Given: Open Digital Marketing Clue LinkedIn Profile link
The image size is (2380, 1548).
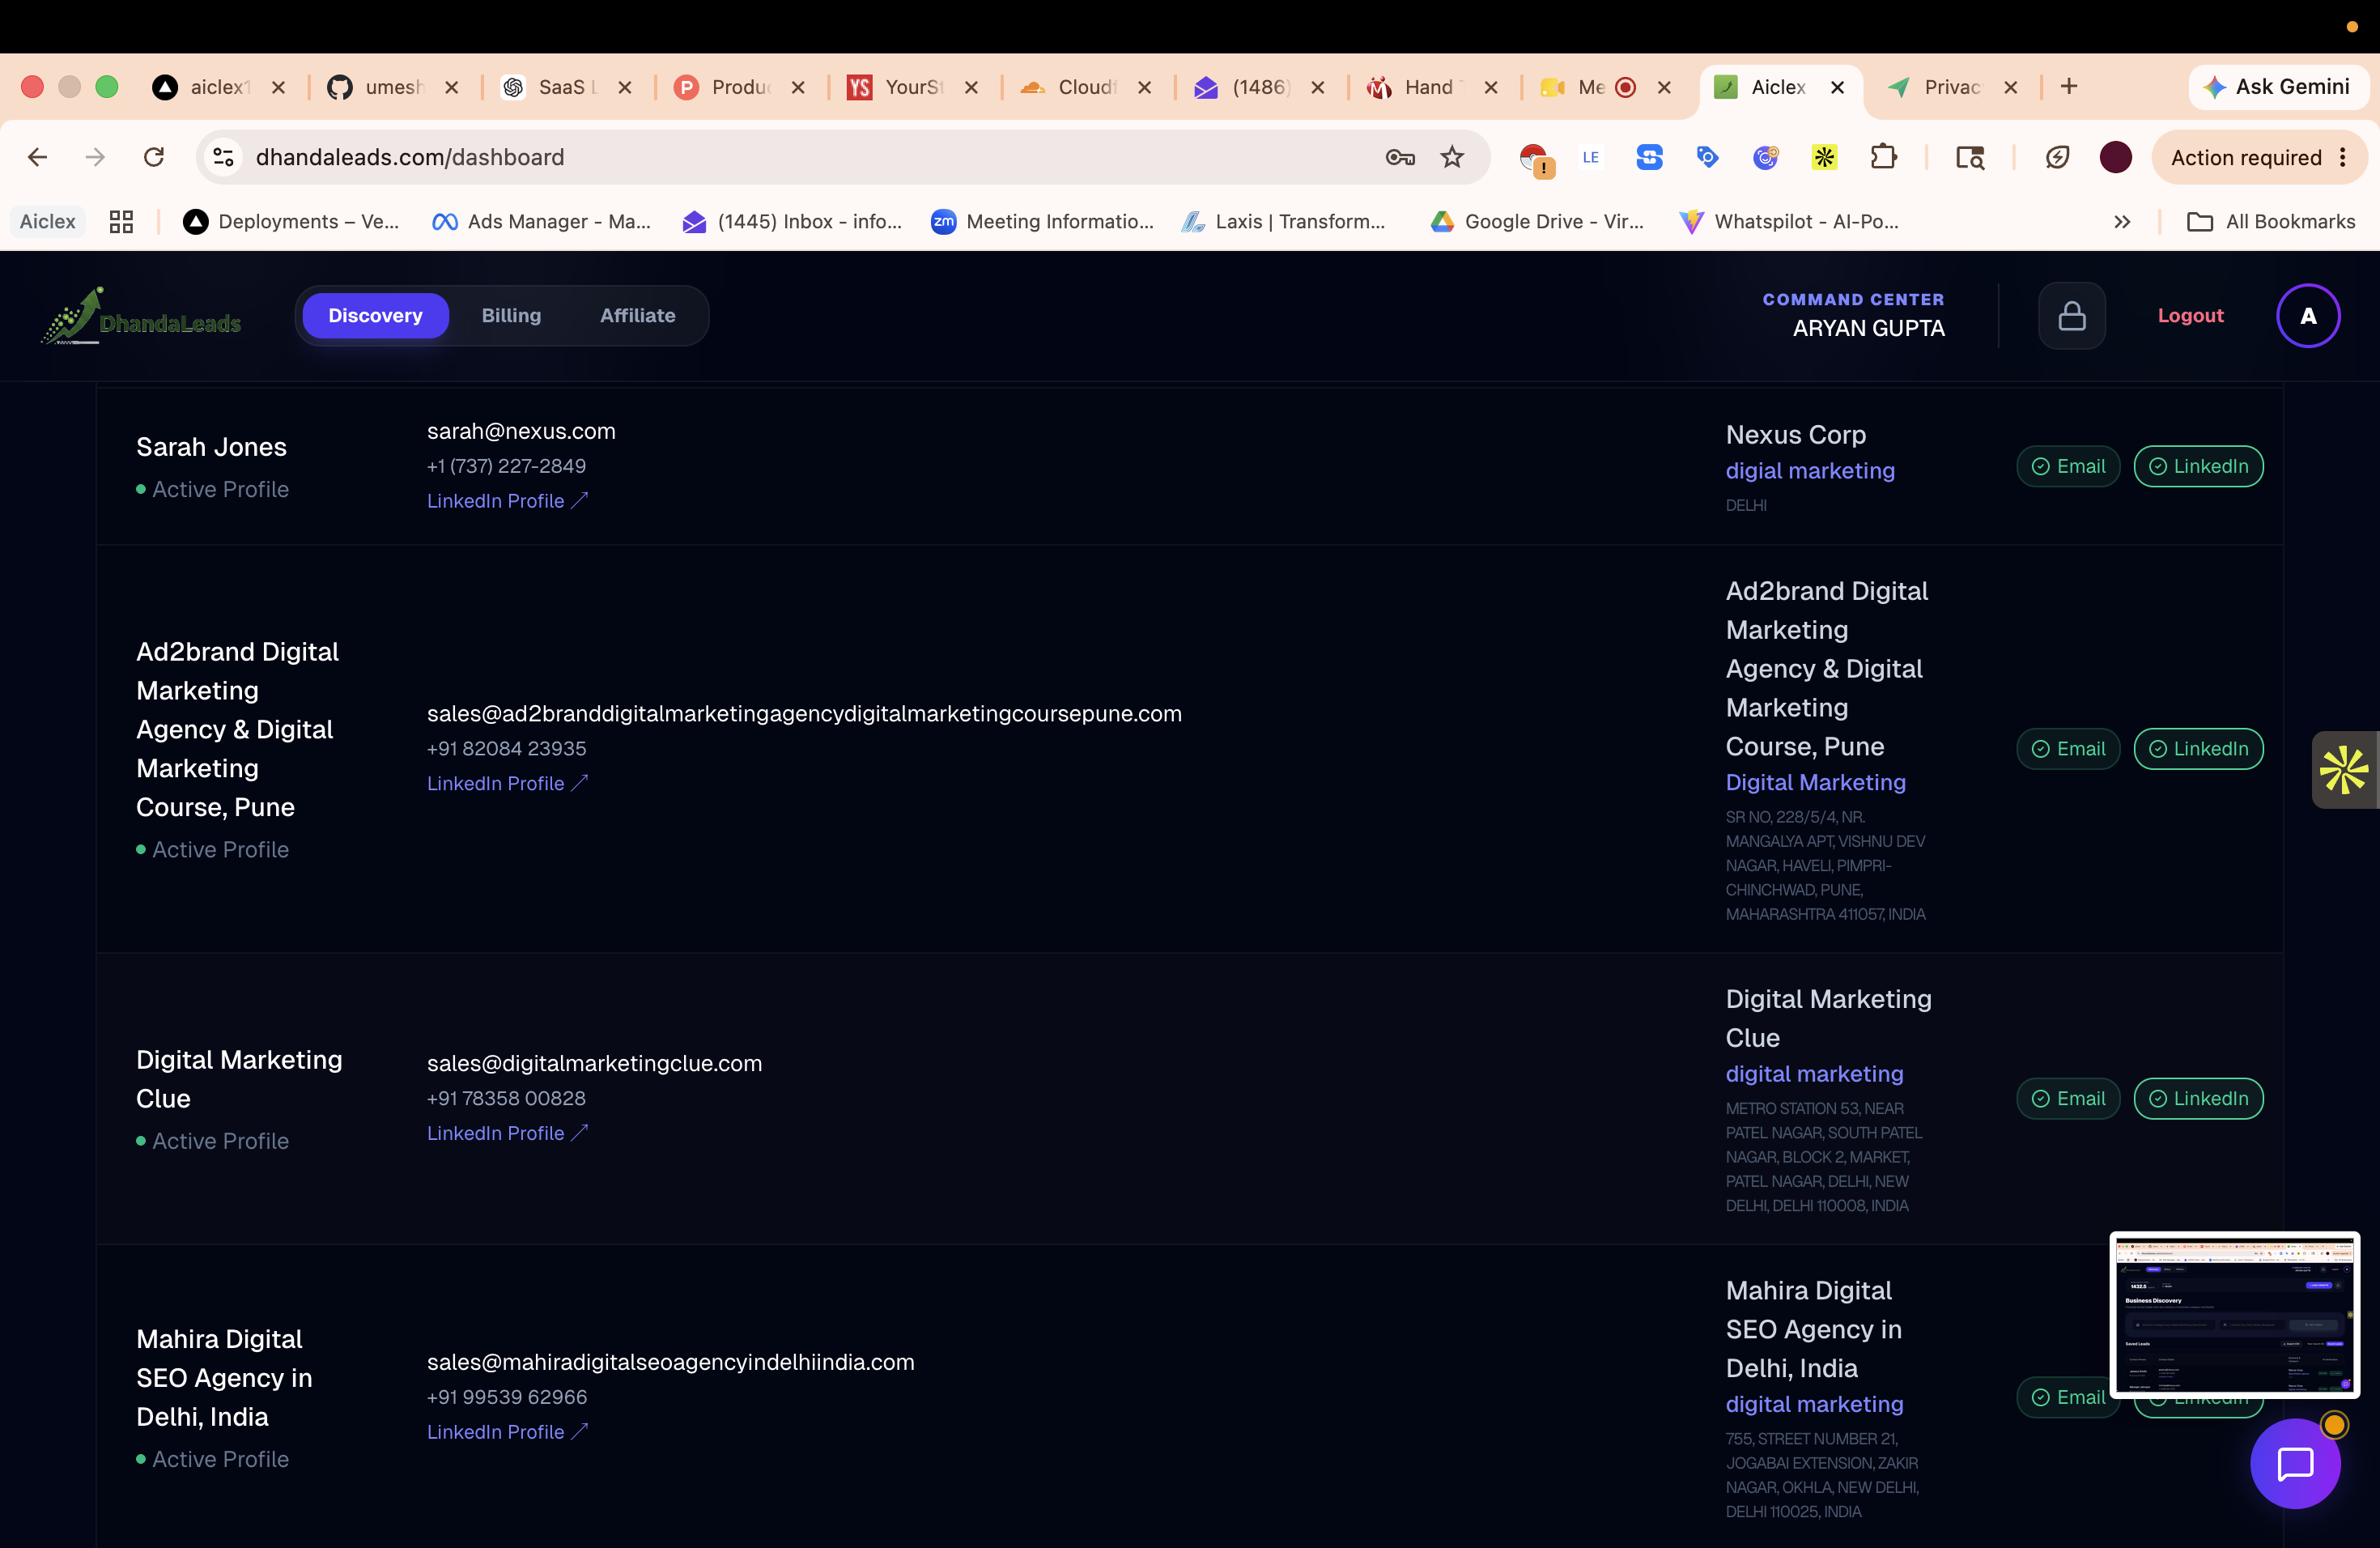Looking at the screenshot, I should [x=507, y=1133].
